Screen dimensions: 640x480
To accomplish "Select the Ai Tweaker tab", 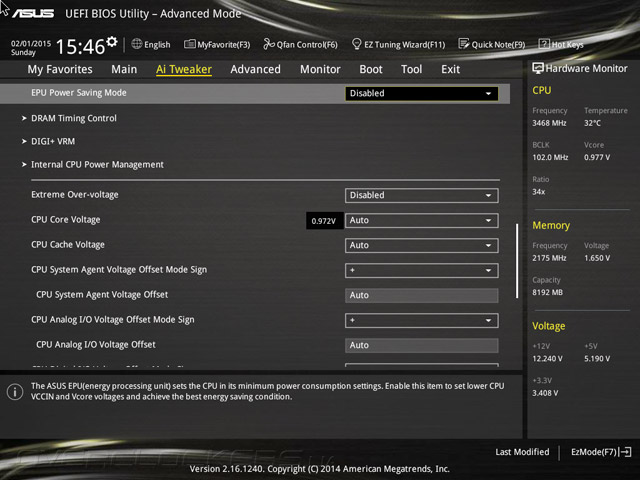I will pyautogui.click(x=184, y=69).
